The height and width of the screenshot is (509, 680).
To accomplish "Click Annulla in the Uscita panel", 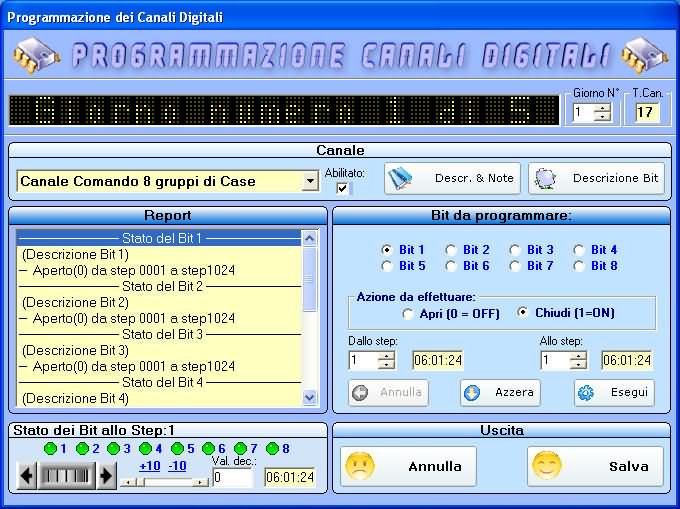I will [x=408, y=467].
